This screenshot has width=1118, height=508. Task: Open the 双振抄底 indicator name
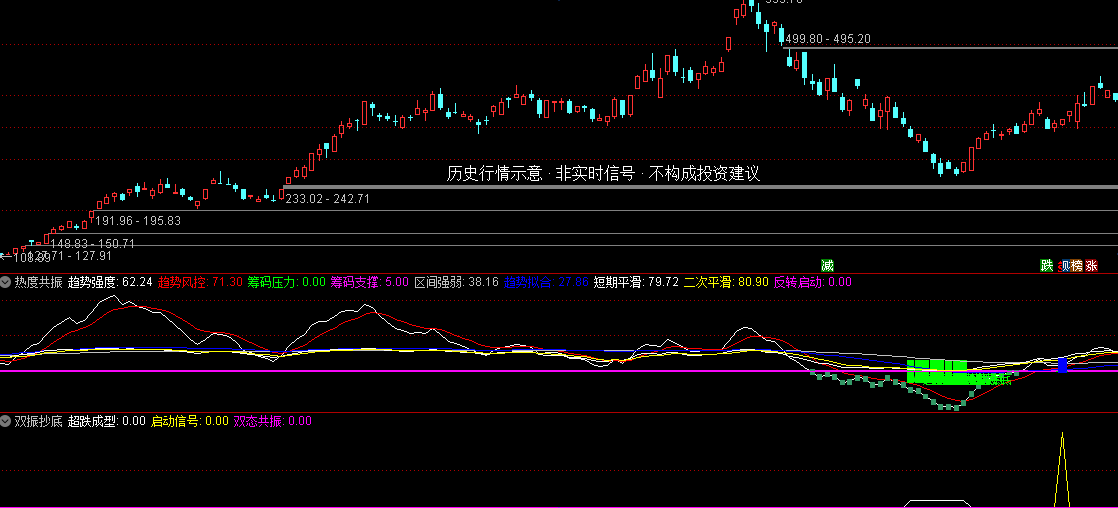(39, 421)
